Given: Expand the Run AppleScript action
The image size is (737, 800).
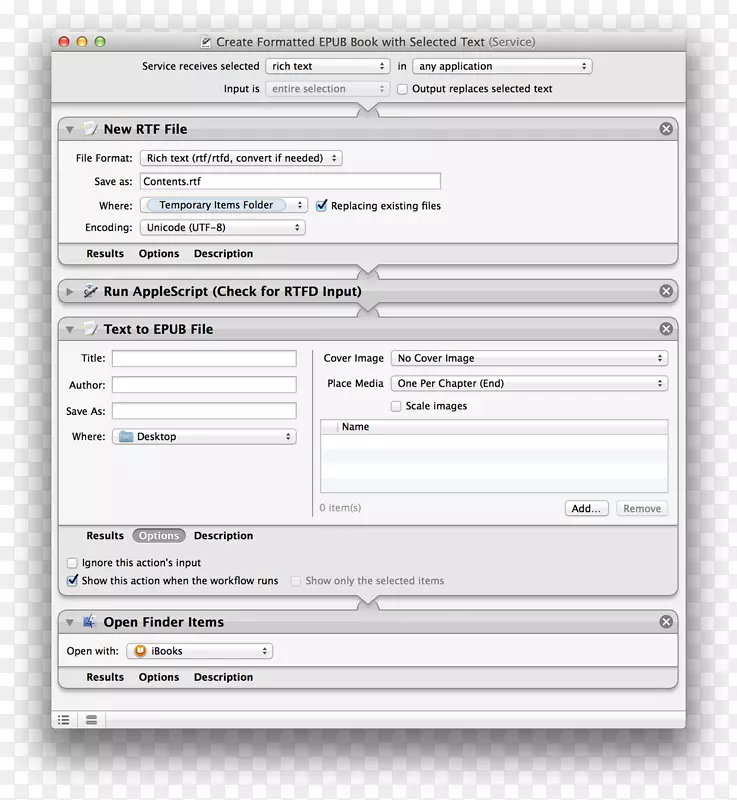Looking at the screenshot, I should coord(69,292).
